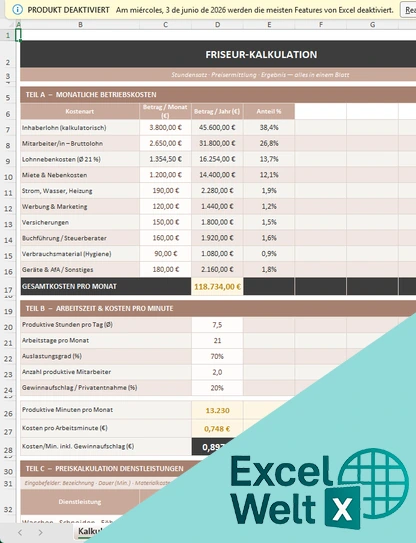Select the Arbeitstage pro Monat value 21
The height and width of the screenshot is (543, 416).
pyautogui.click(x=217, y=340)
